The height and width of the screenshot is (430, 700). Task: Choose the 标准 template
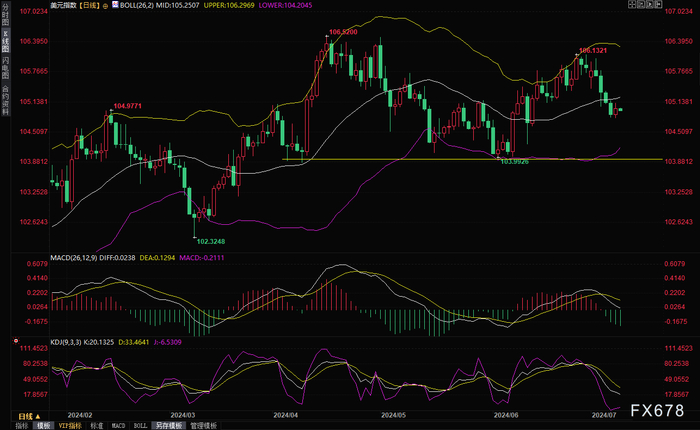click(x=96, y=426)
